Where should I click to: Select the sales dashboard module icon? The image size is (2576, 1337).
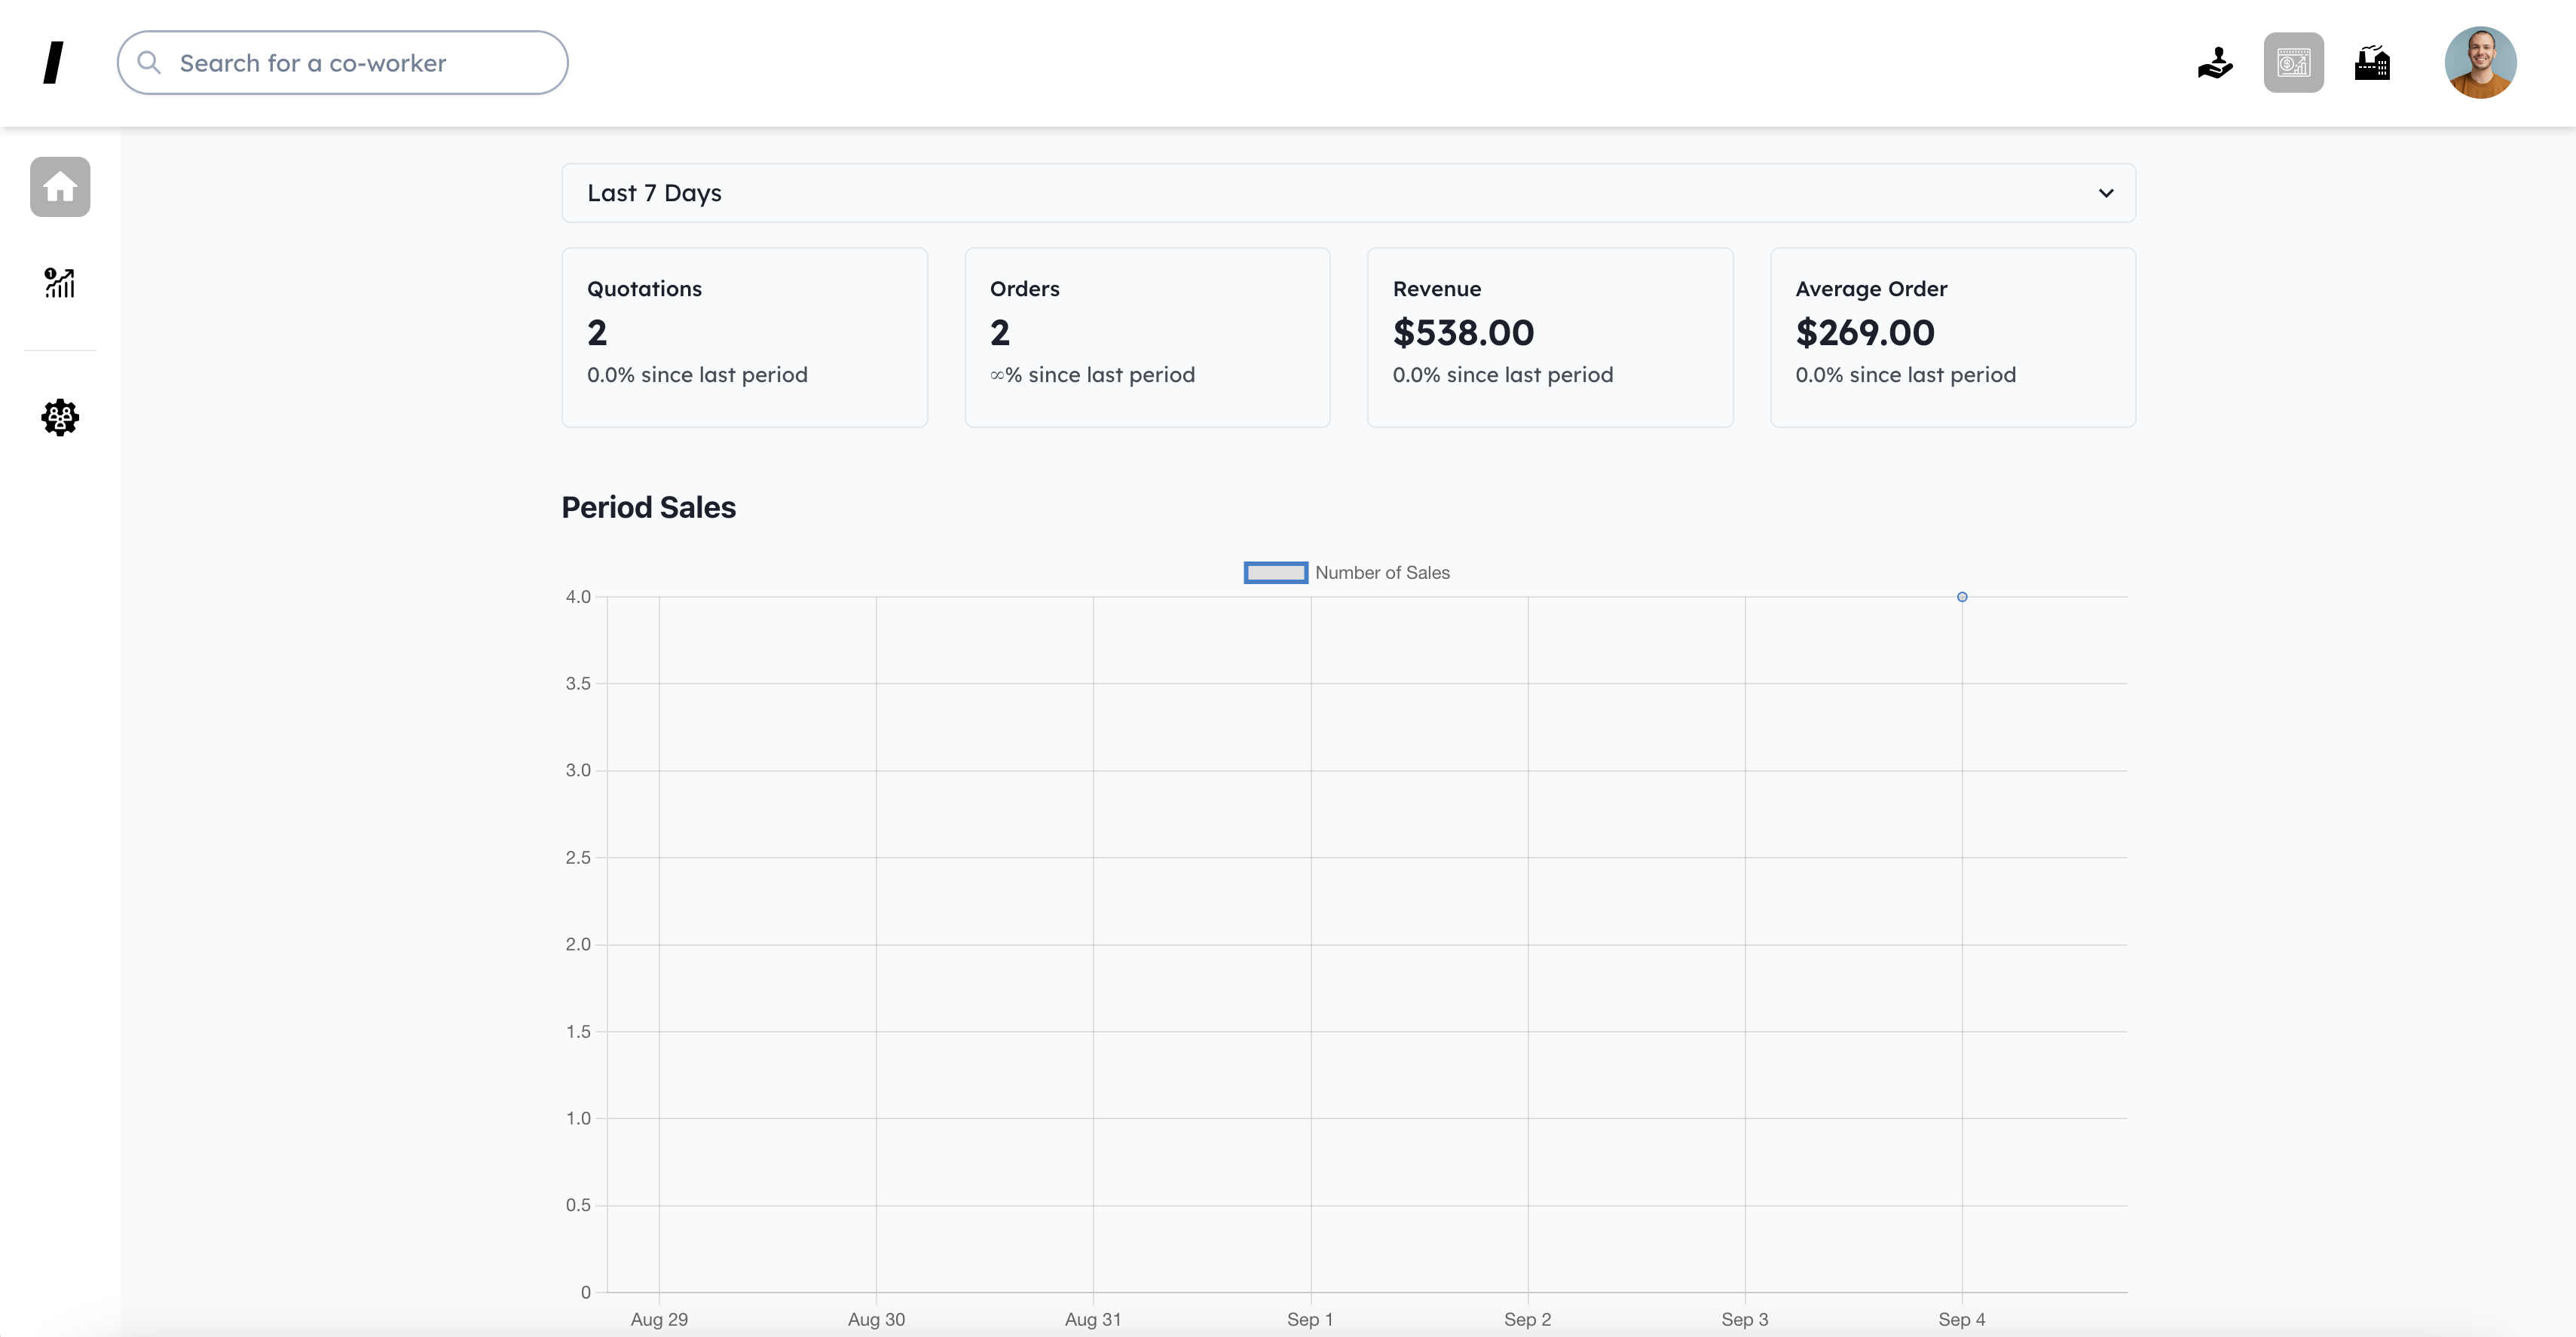2293,63
